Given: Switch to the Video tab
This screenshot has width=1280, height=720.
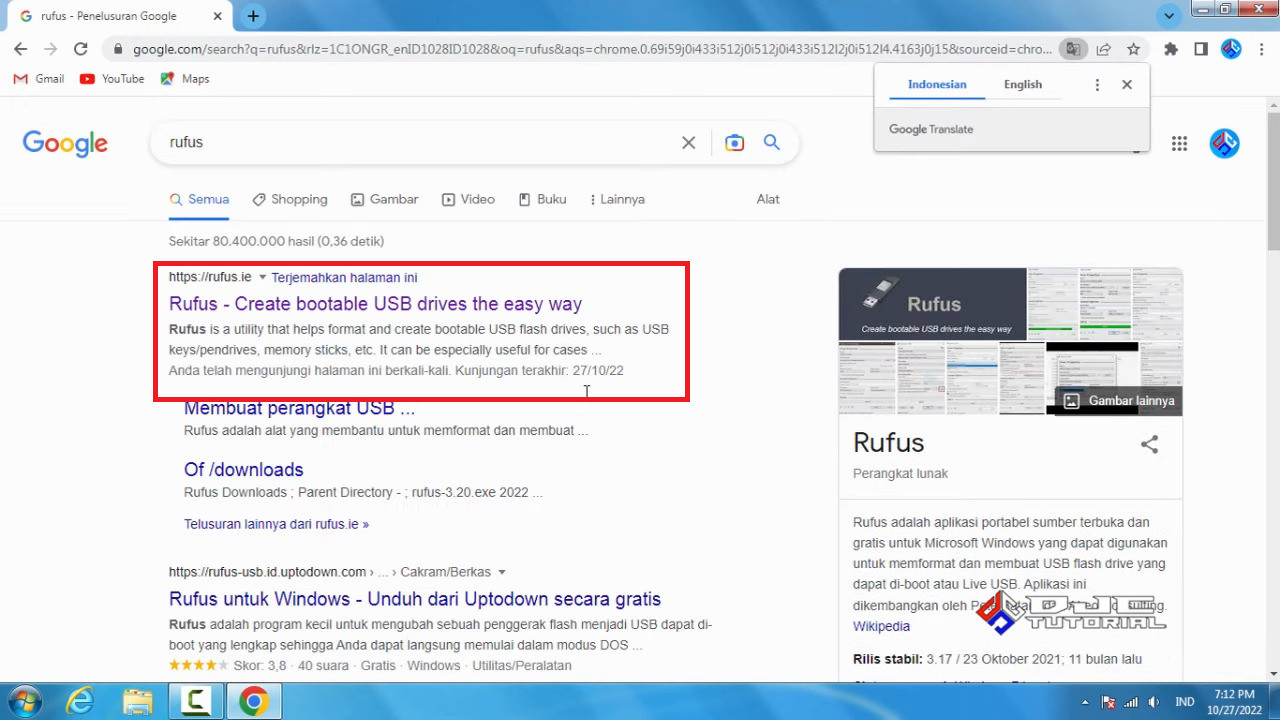Looking at the screenshot, I should pos(469,199).
